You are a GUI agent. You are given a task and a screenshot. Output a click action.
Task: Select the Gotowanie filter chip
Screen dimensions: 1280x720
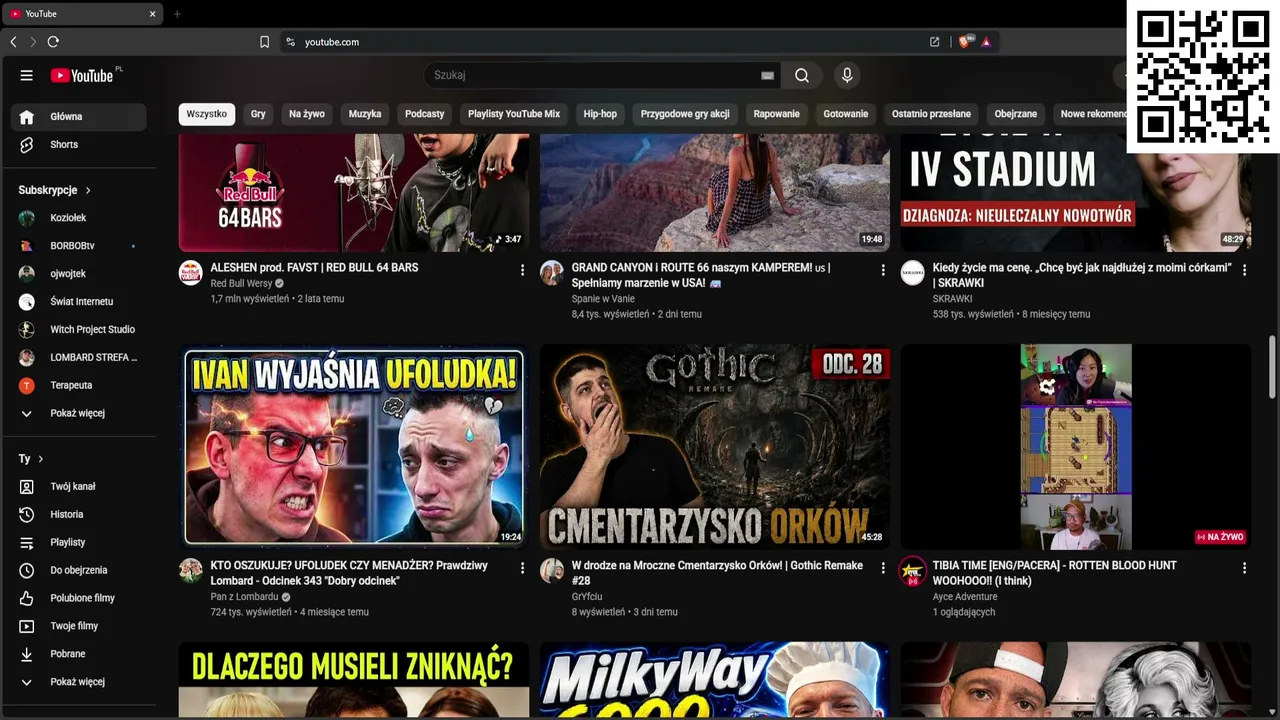coord(846,114)
